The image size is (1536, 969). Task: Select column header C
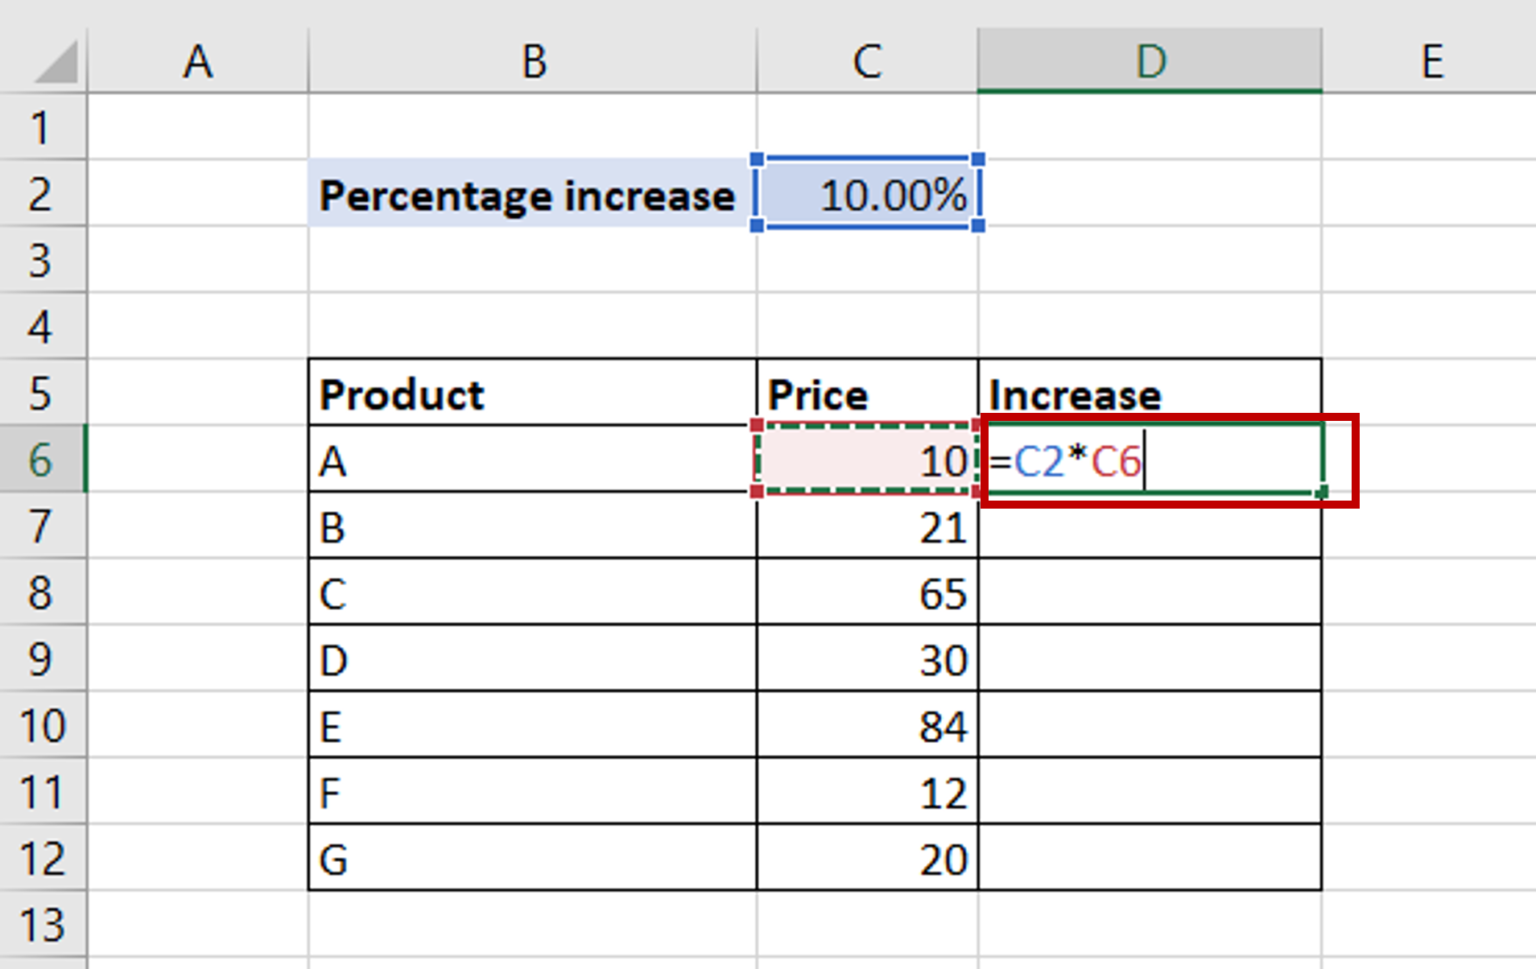click(866, 63)
